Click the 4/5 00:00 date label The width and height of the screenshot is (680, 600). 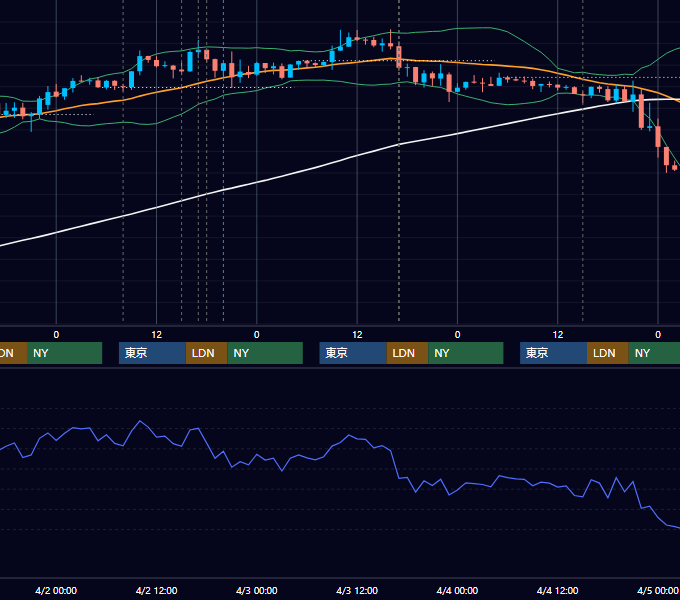(x=658, y=590)
